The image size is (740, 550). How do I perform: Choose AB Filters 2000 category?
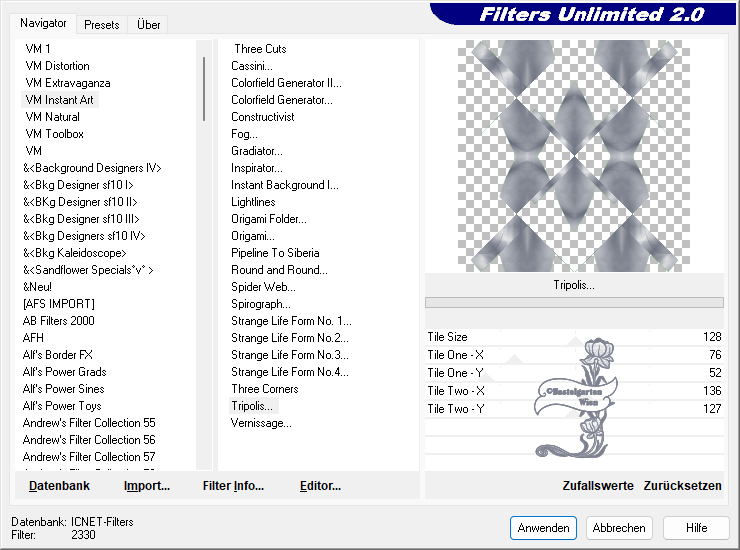coord(59,321)
